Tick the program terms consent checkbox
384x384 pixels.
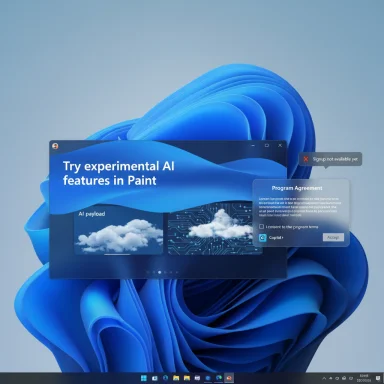point(261,227)
